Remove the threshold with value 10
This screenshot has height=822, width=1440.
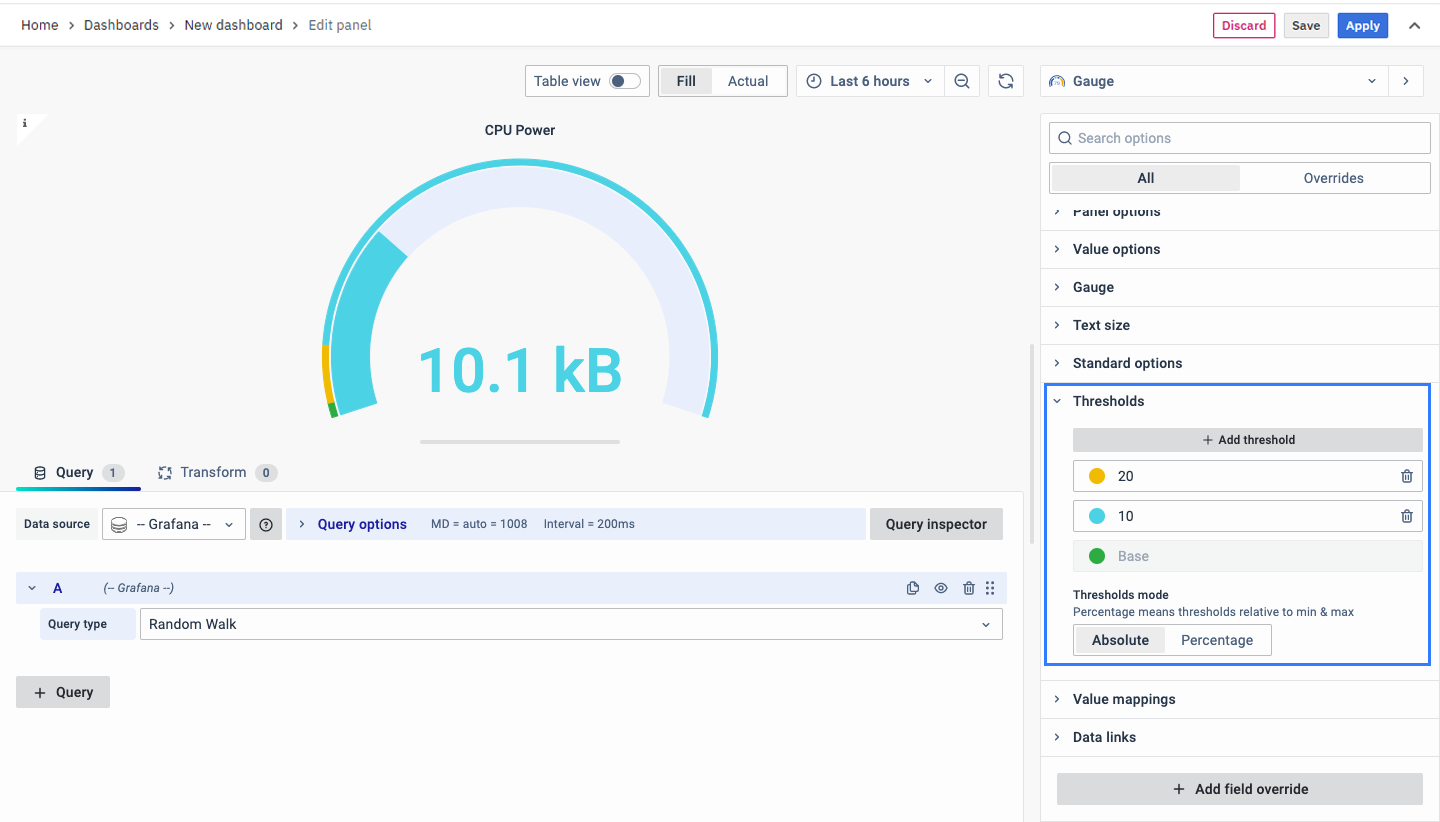[1406, 516]
